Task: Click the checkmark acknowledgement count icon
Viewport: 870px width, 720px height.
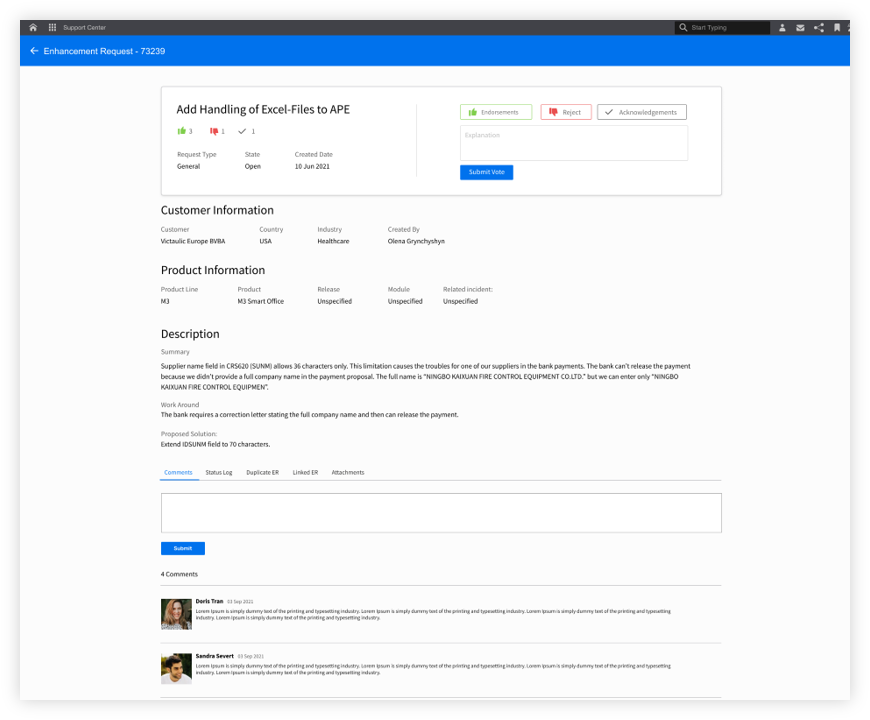Action: 242,131
